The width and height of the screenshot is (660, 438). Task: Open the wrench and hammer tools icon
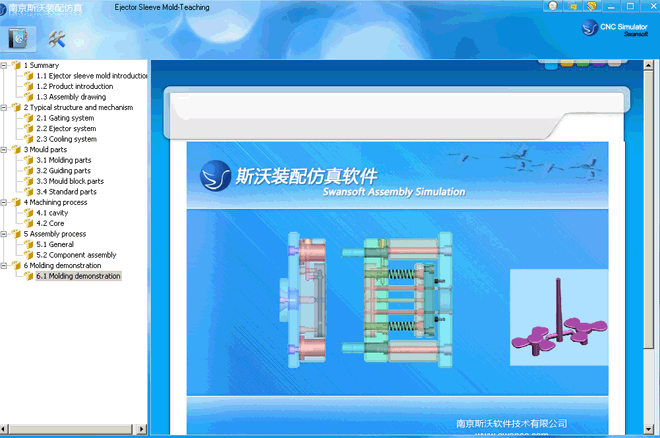(x=57, y=39)
